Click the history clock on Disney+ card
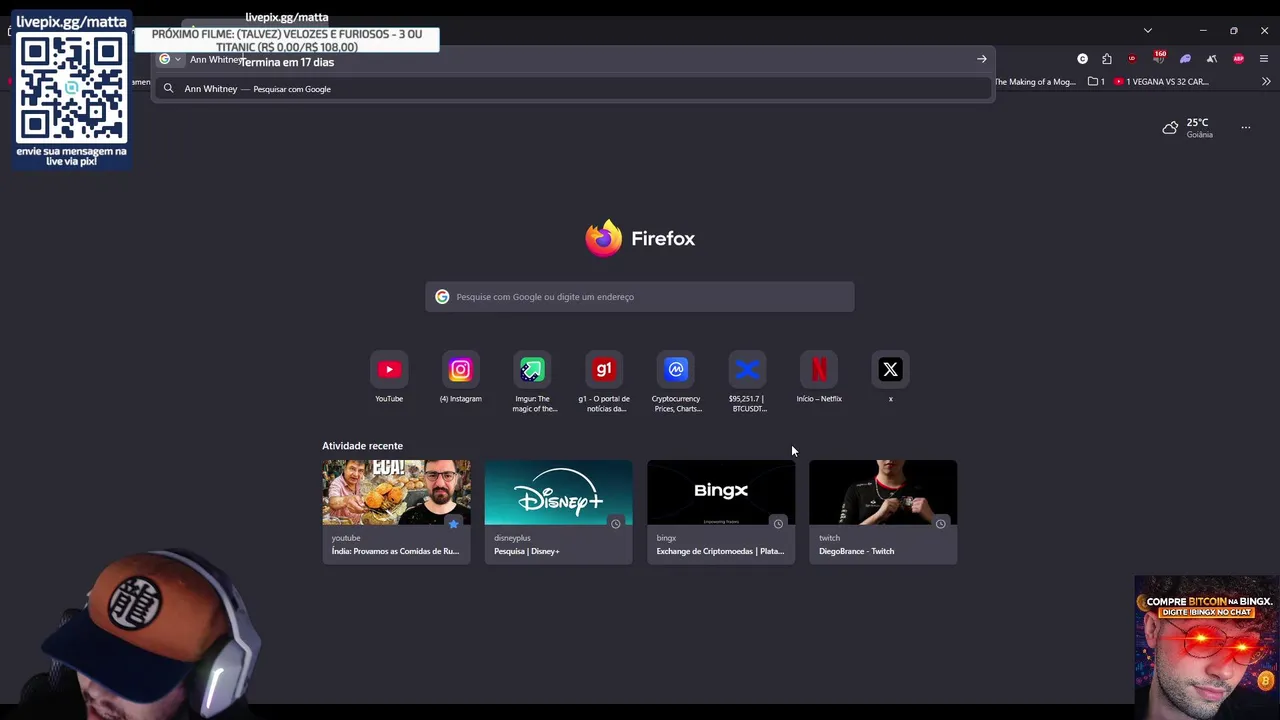The height and width of the screenshot is (720, 1280). tap(615, 523)
